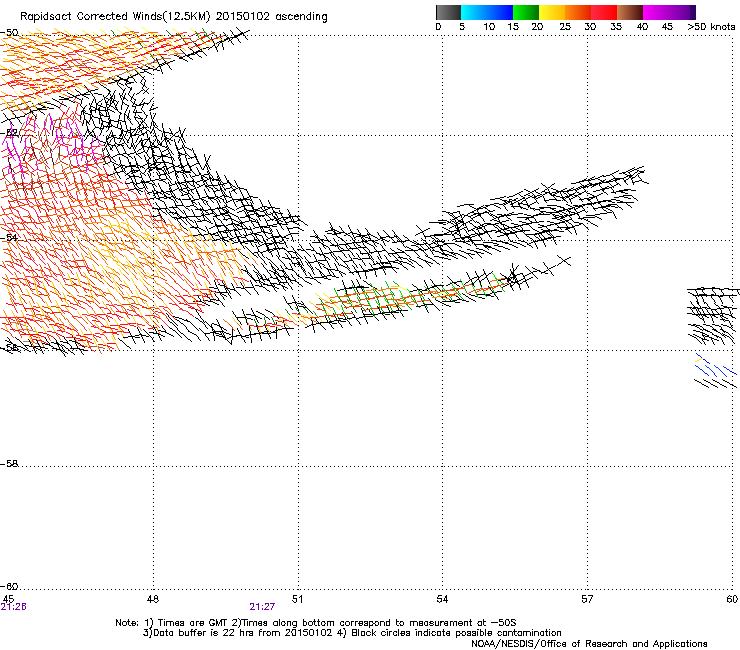Image resolution: width=740 pixels, height=650 pixels.
Task: Click the latitude label '-60'
Action: tap(9, 586)
